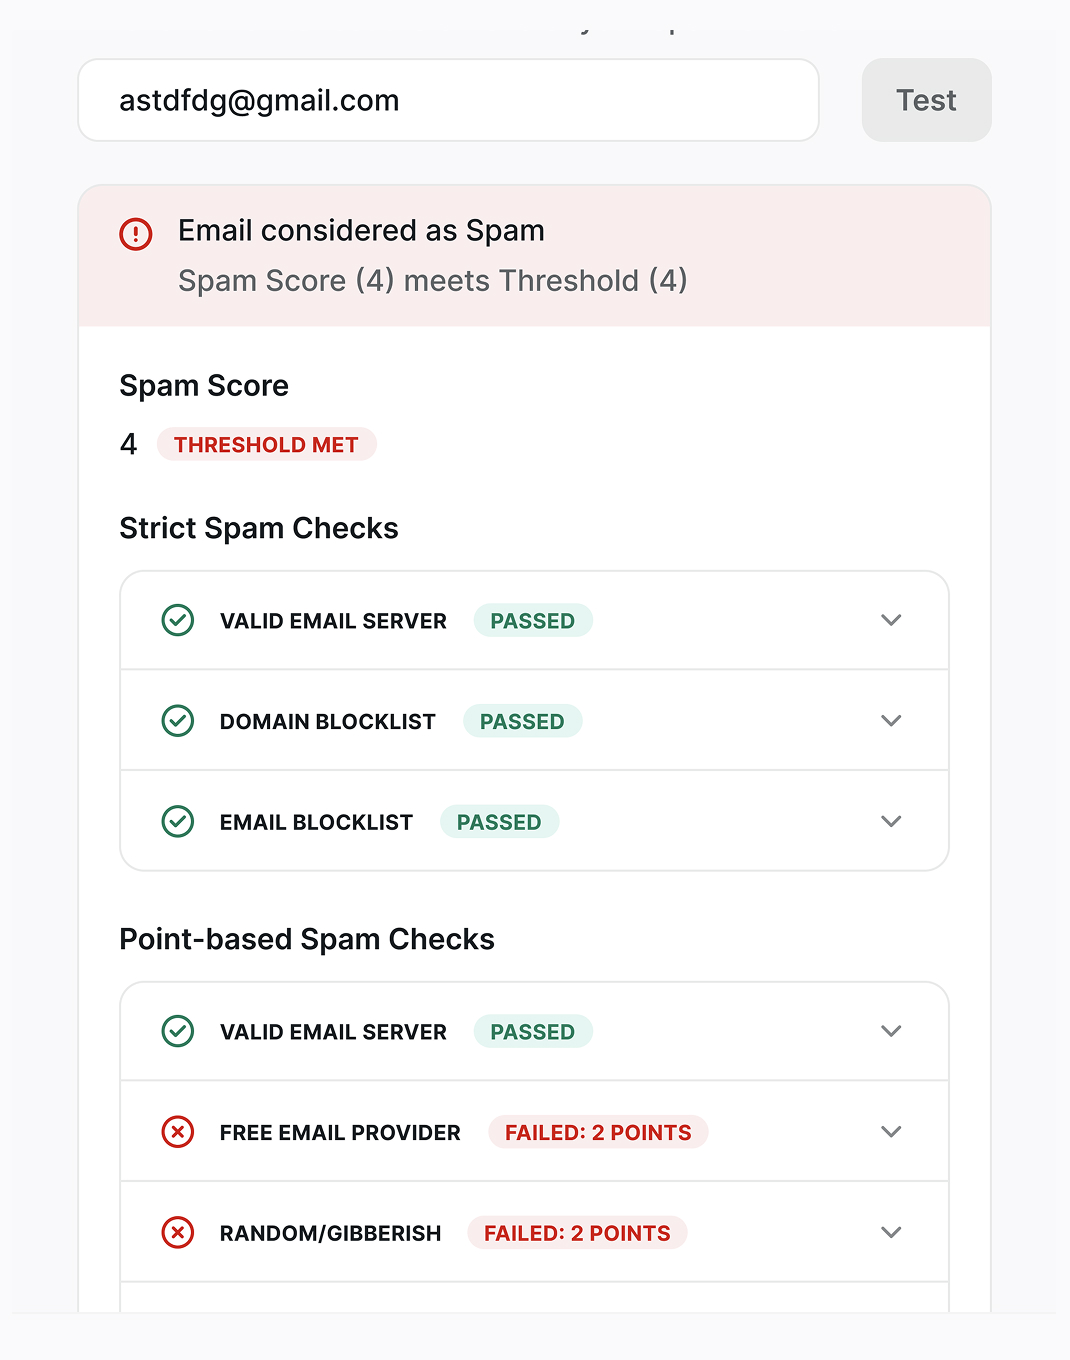Expand the Email Blocklist check details
The height and width of the screenshot is (1360, 1070).
(891, 822)
